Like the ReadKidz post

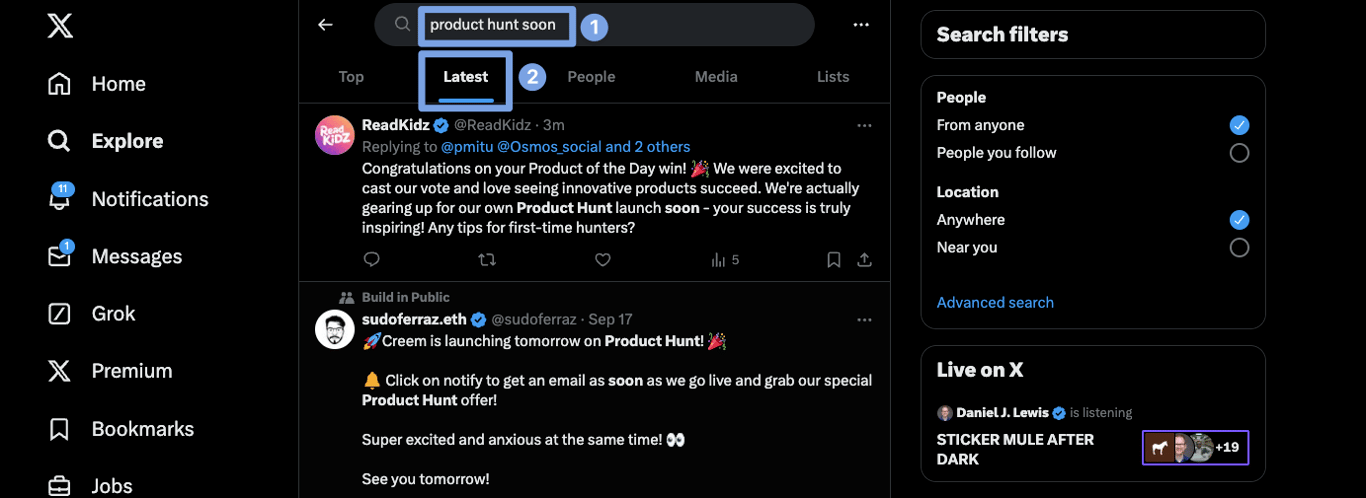point(602,260)
